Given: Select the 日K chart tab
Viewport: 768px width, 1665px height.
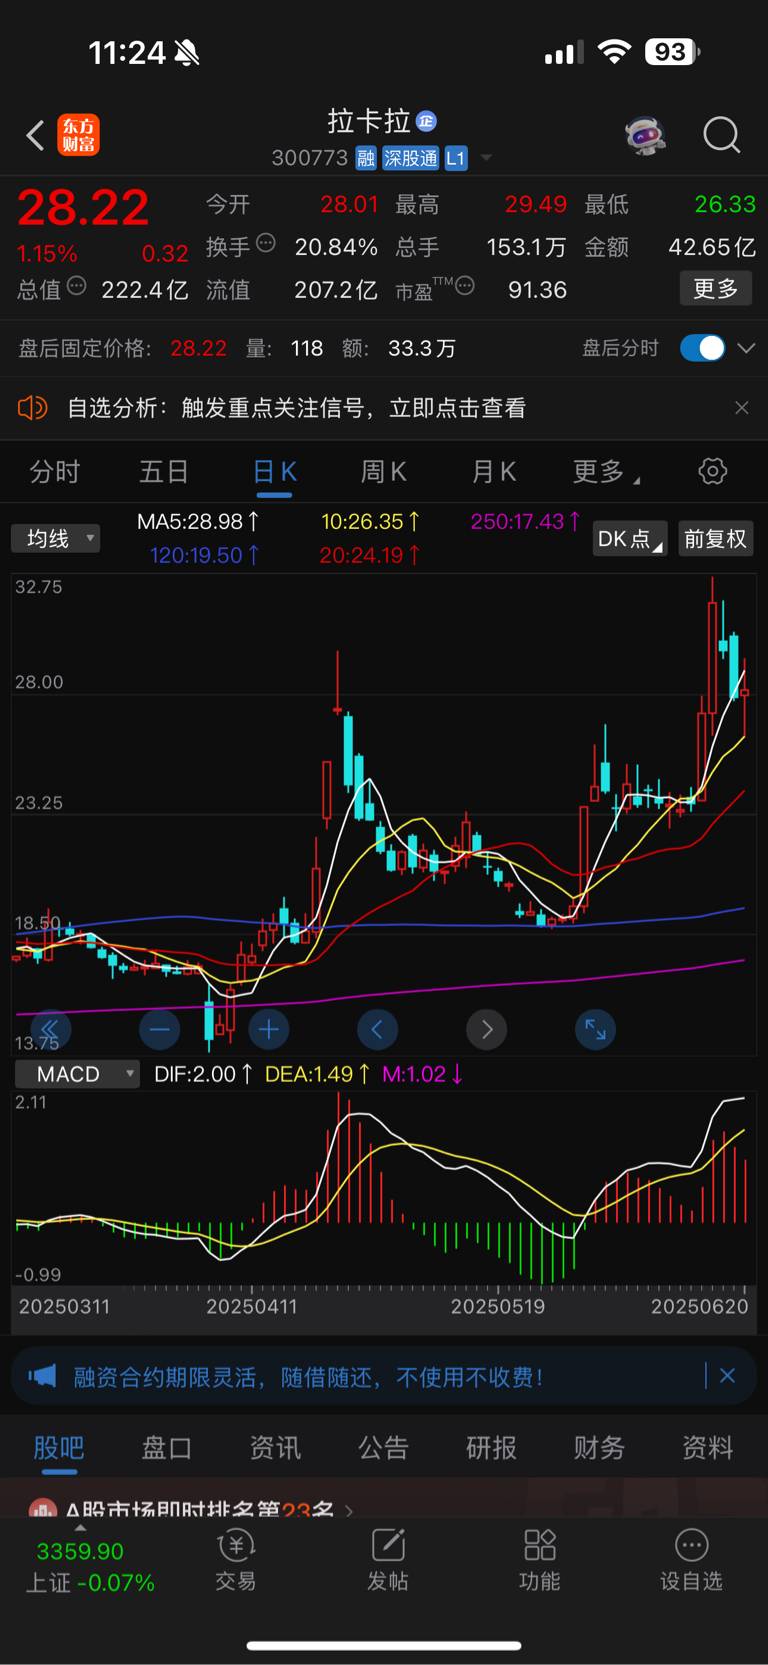Looking at the screenshot, I should point(274,472).
